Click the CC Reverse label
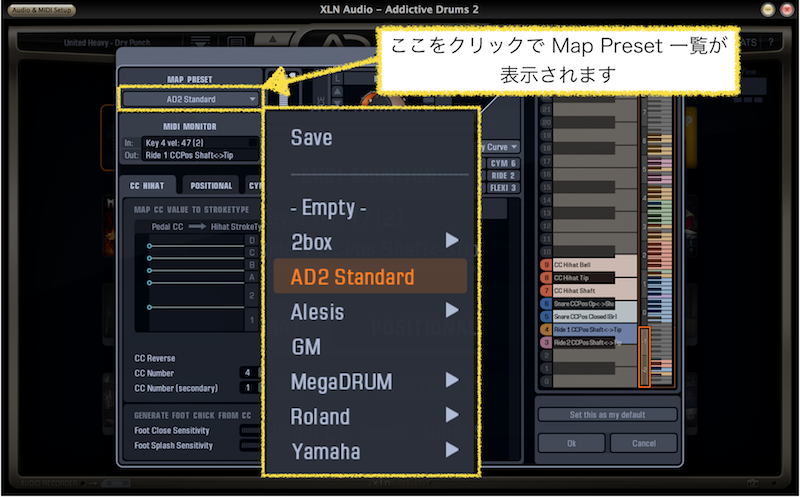 click(155, 358)
